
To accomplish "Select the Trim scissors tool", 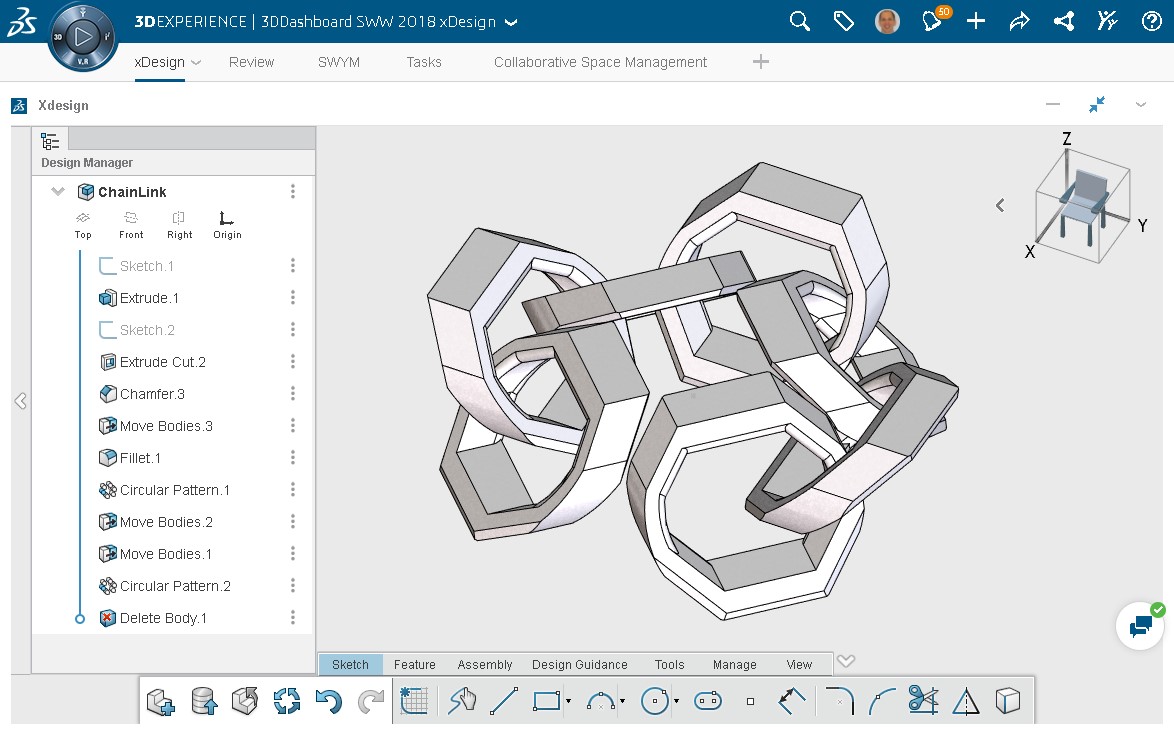I will pos(923,701).
